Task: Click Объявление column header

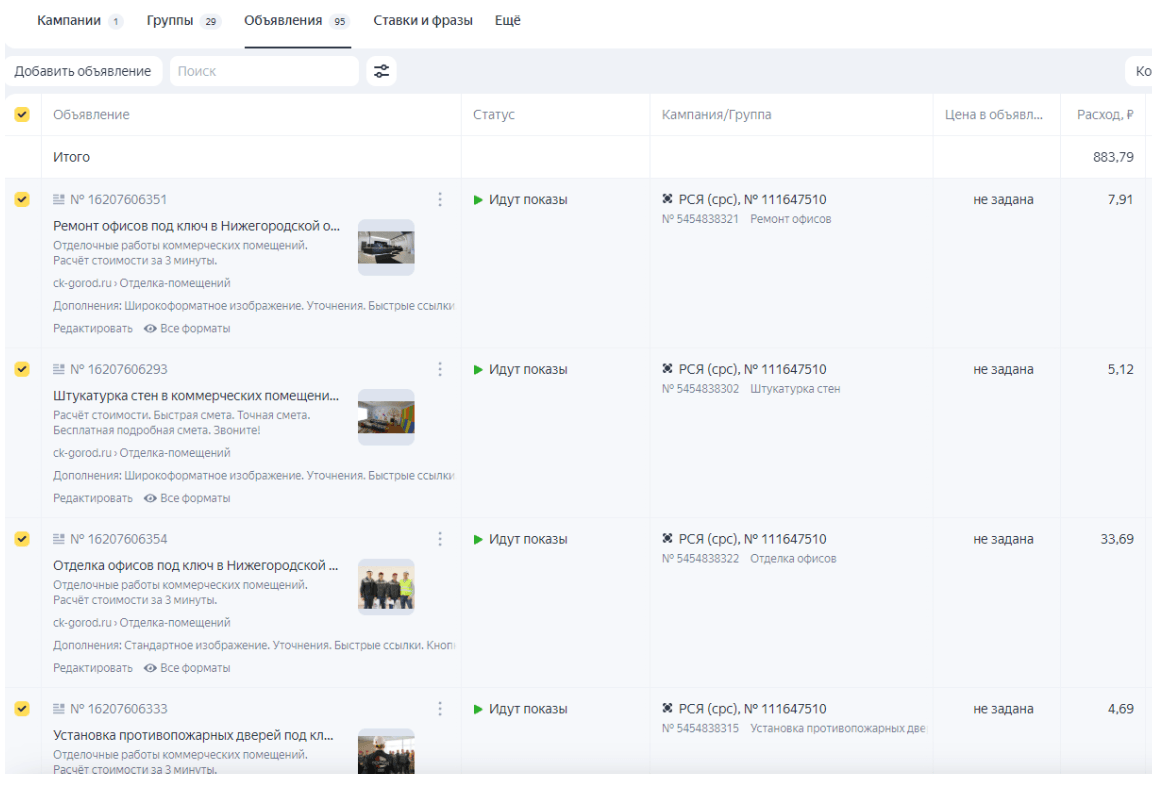Action: 91,114
